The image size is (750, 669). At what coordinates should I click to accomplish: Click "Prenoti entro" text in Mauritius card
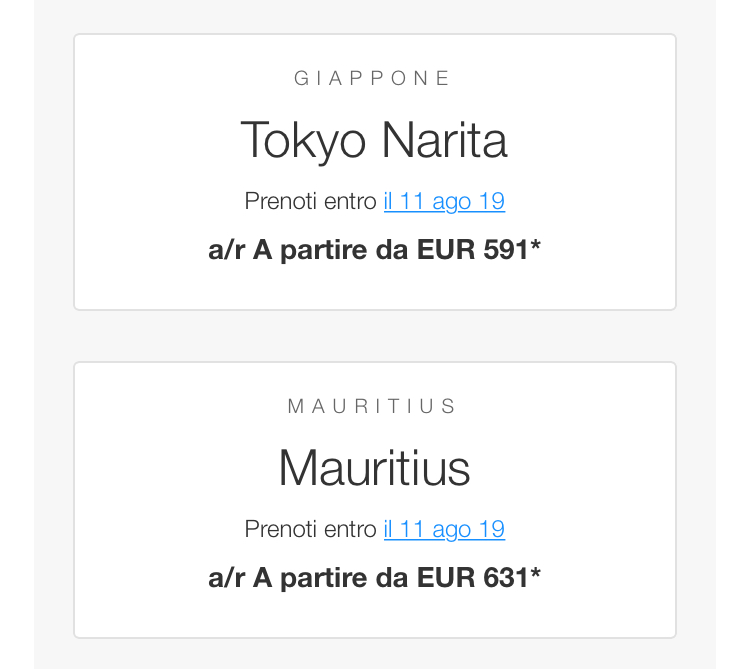311,530
